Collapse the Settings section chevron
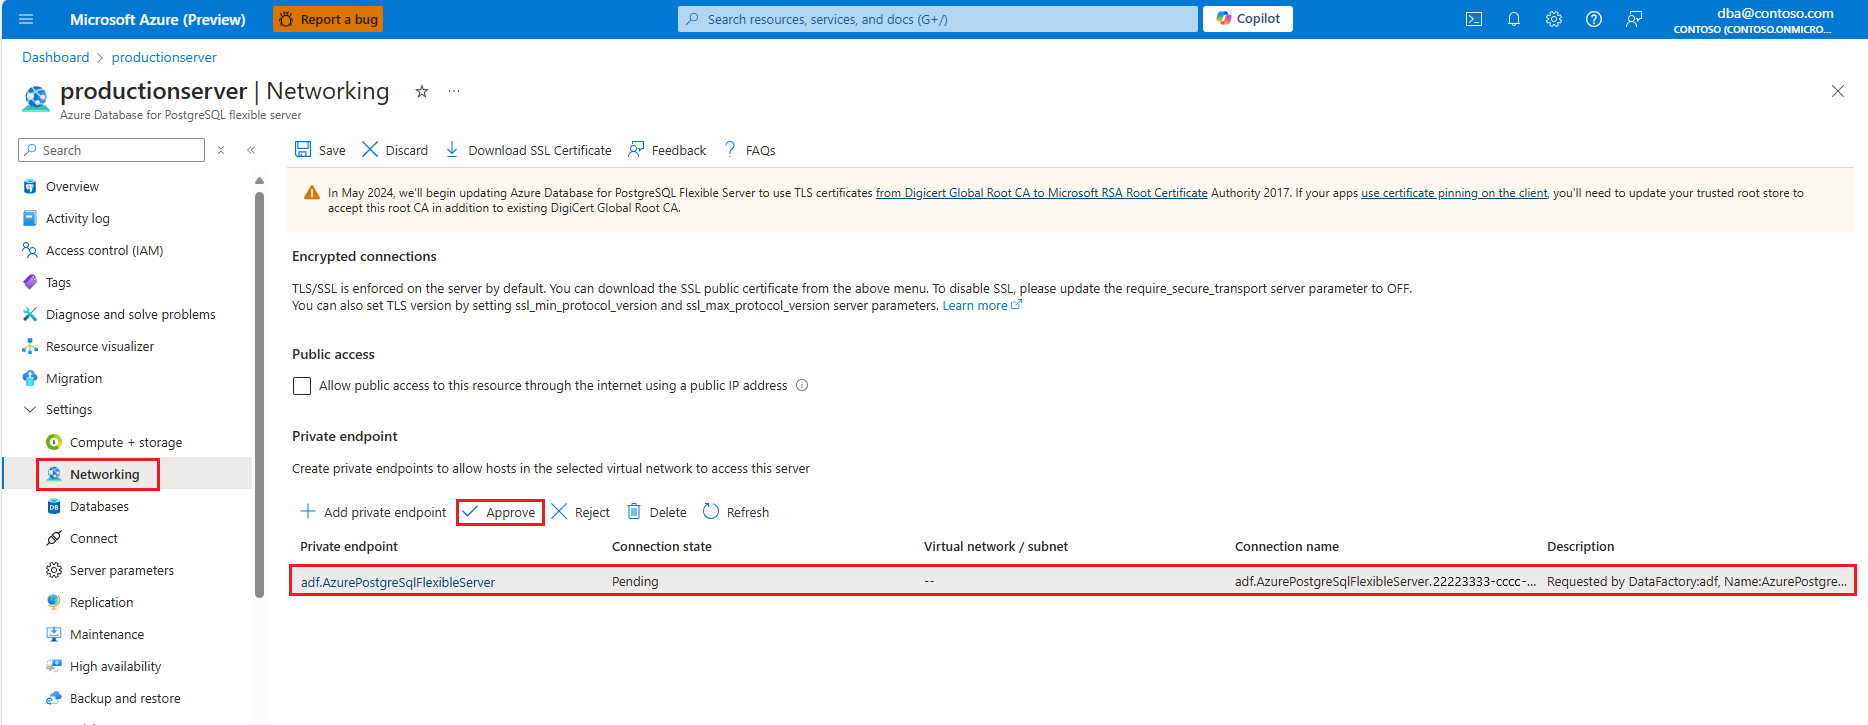Image resolution: width=1868 pixels, height=725 pixels. [x=30, y=409]
